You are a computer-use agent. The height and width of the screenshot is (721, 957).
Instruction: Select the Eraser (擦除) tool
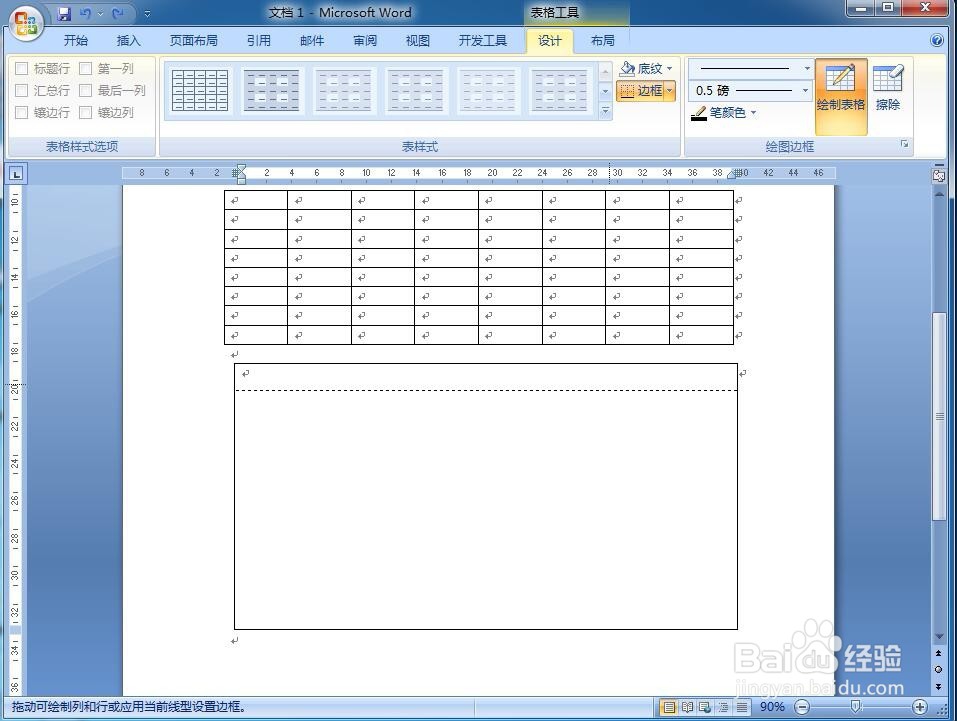pos(889,90)
